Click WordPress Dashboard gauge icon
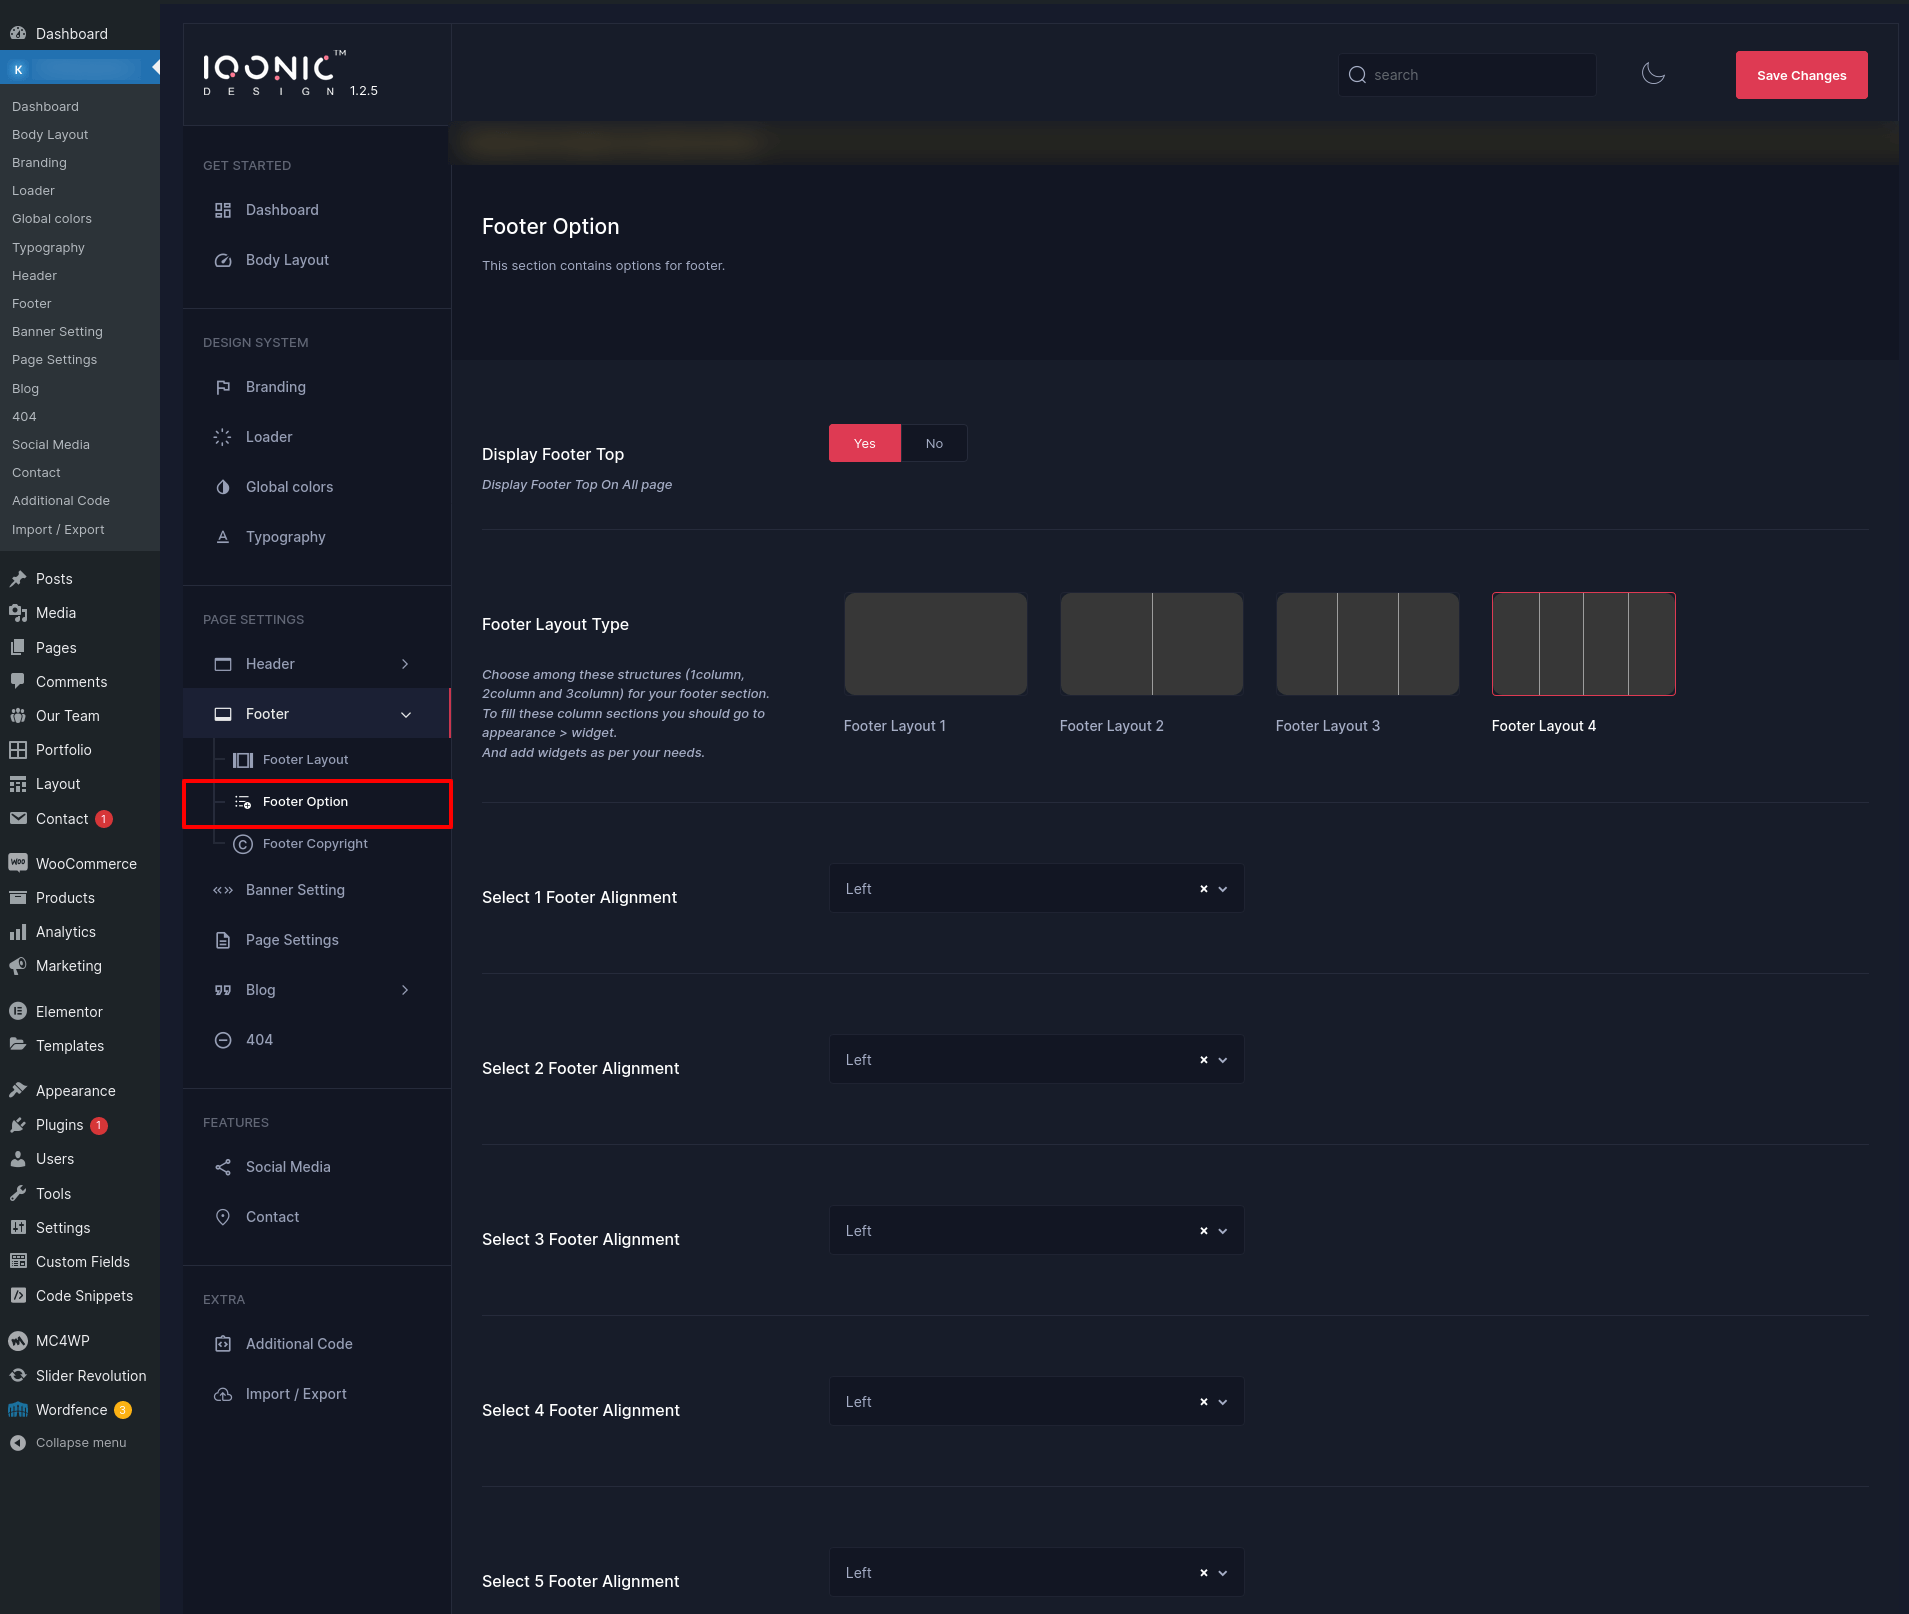1909x1614 pixels. click(18, 33)
